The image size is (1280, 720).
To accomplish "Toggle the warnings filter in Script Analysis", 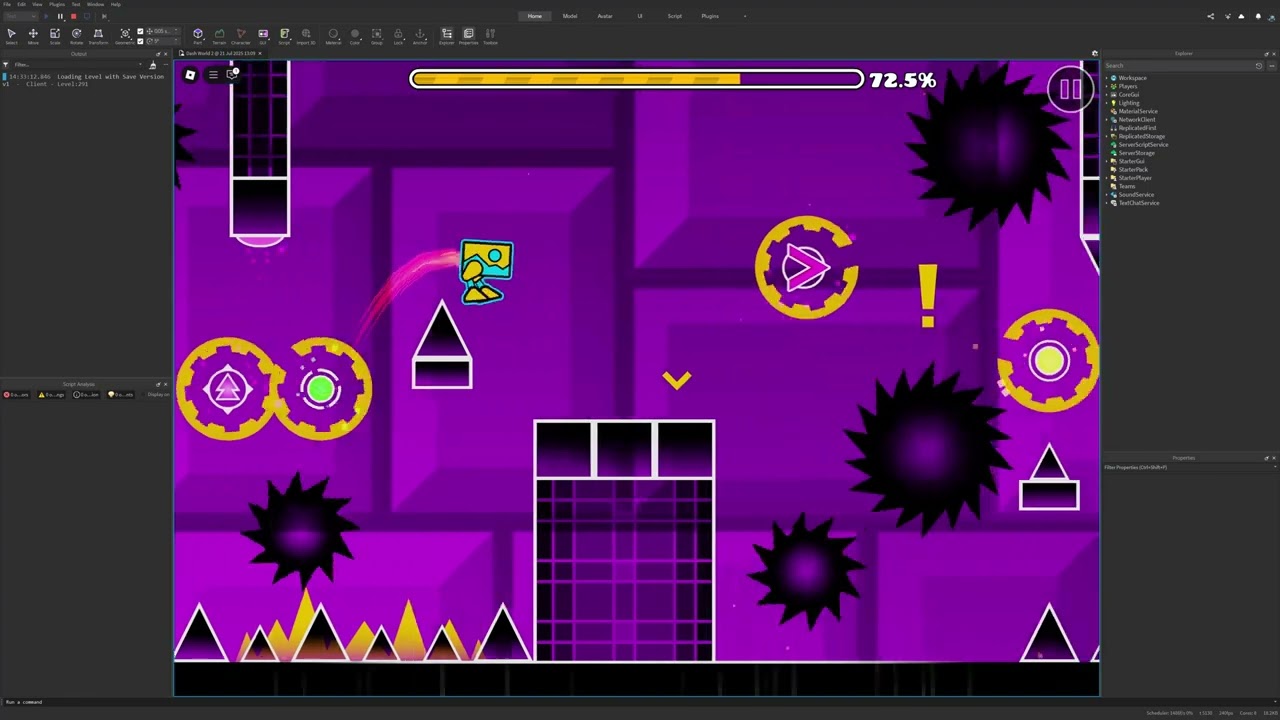I will [52, 394].
